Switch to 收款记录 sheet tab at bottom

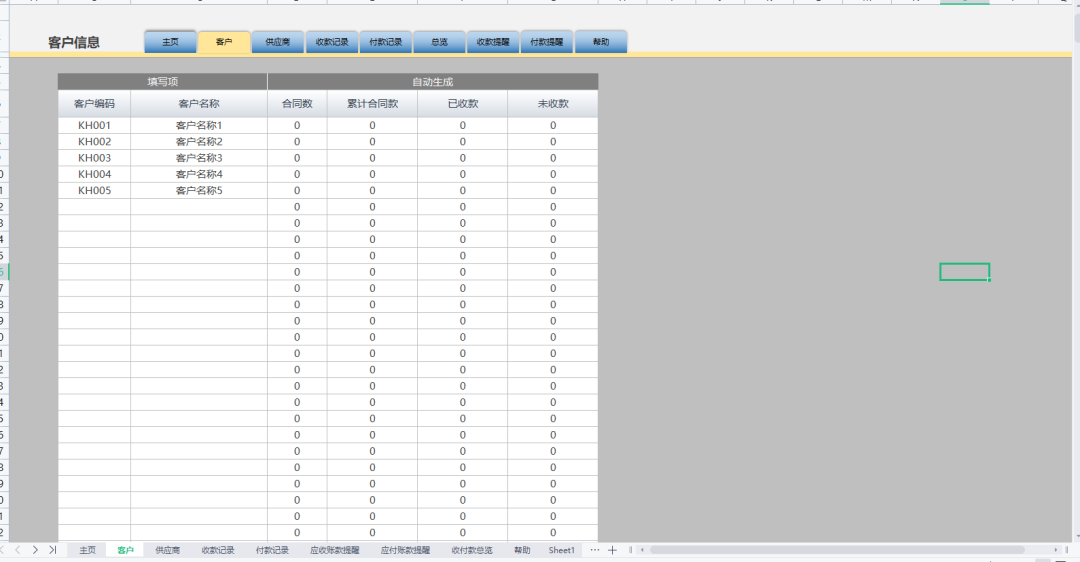point(218,550)
